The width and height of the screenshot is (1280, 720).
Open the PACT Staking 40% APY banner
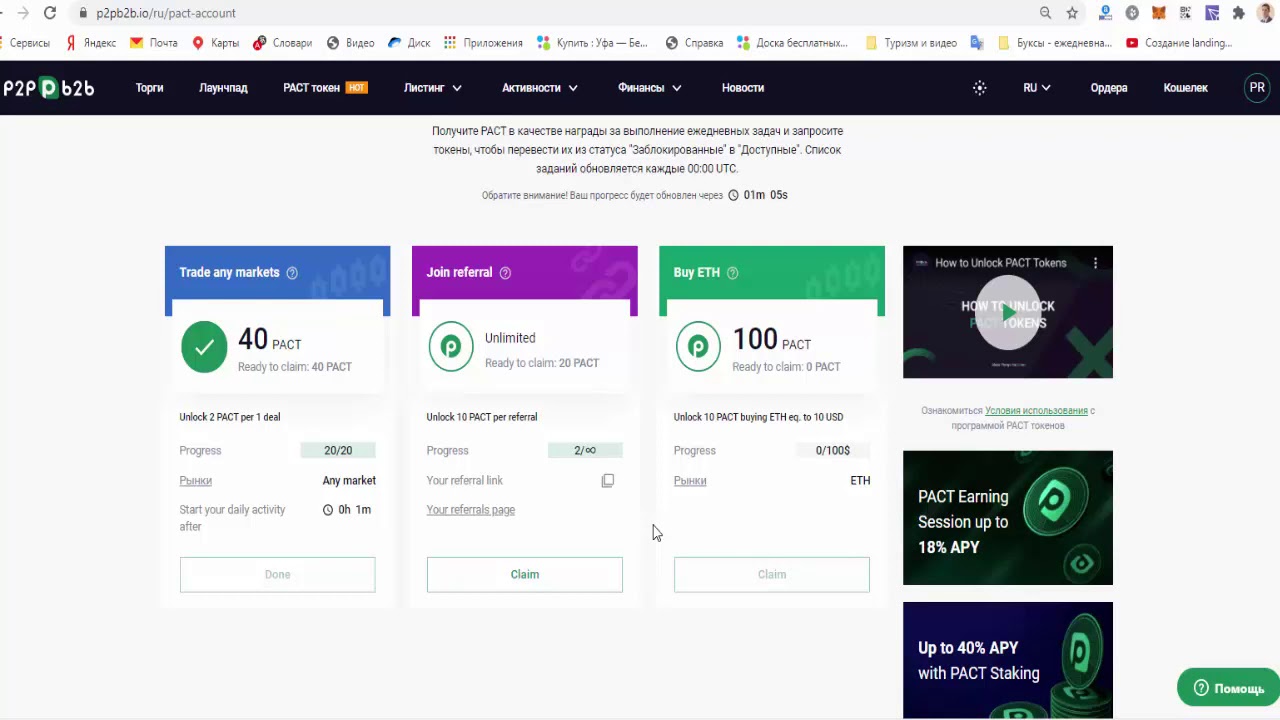[1007, 660]
